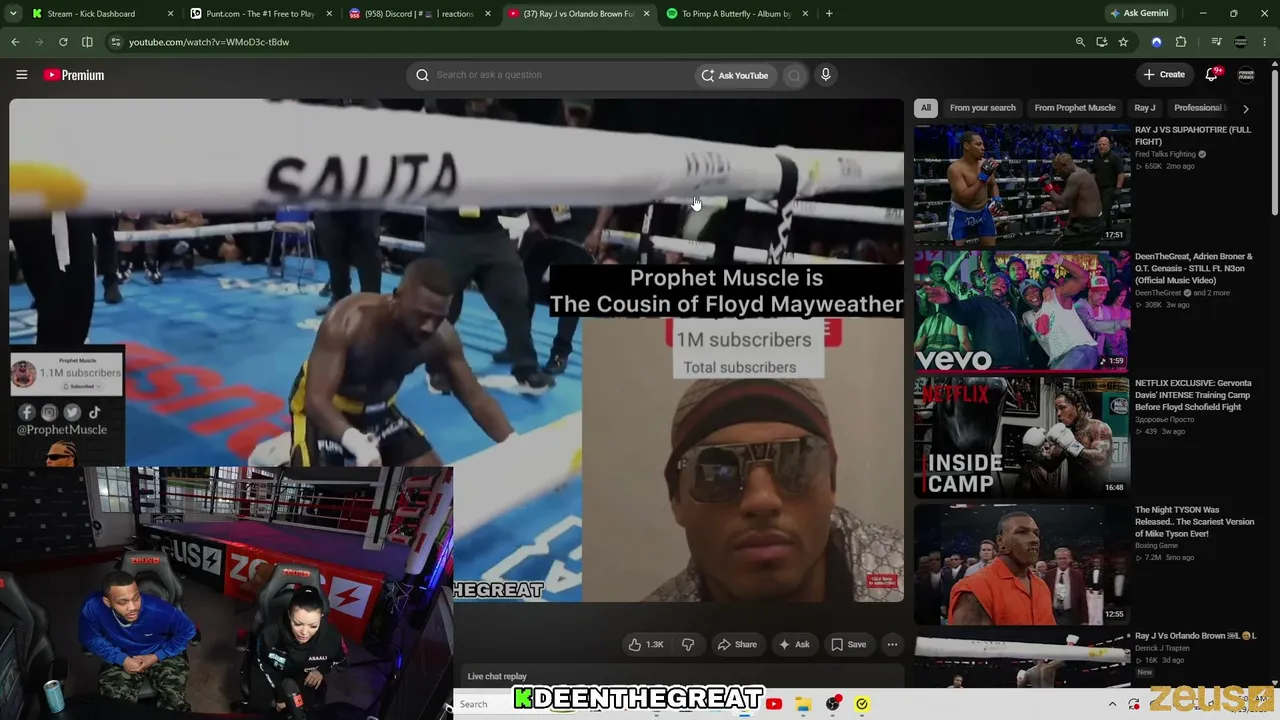The height and width of the screenshot is (720, 1280).
Task: Open Chrome profile avatar in toolbar
Action: (x=1241, y=42)
